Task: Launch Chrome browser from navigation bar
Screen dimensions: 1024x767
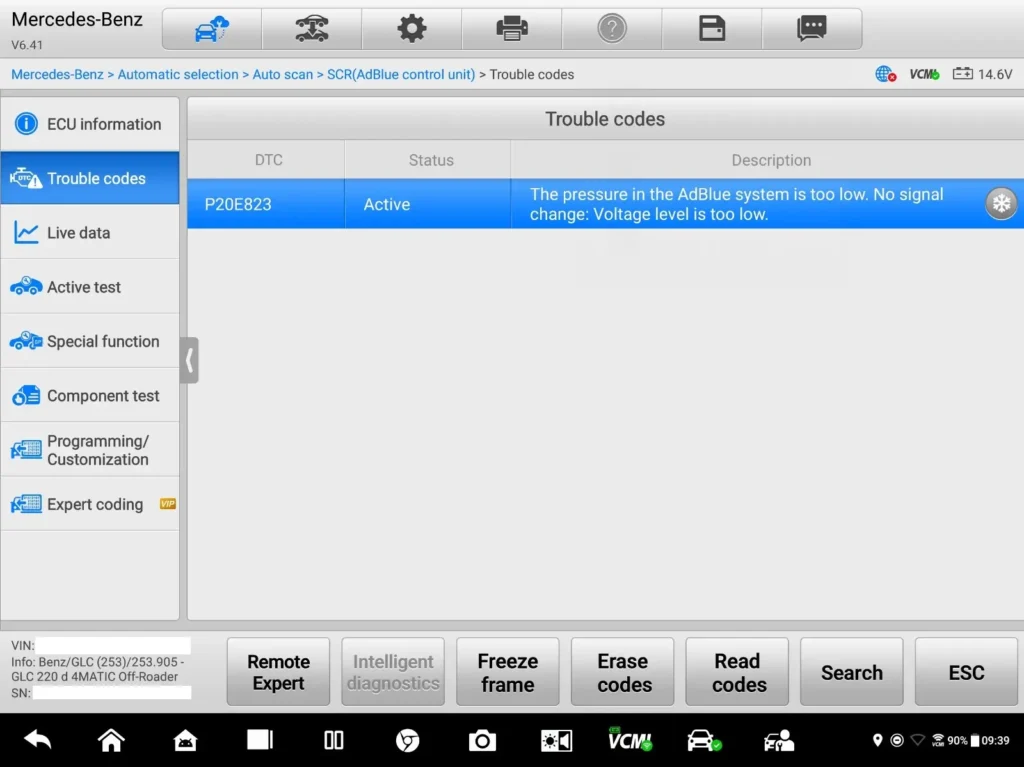Action: (x=408, y=740)
